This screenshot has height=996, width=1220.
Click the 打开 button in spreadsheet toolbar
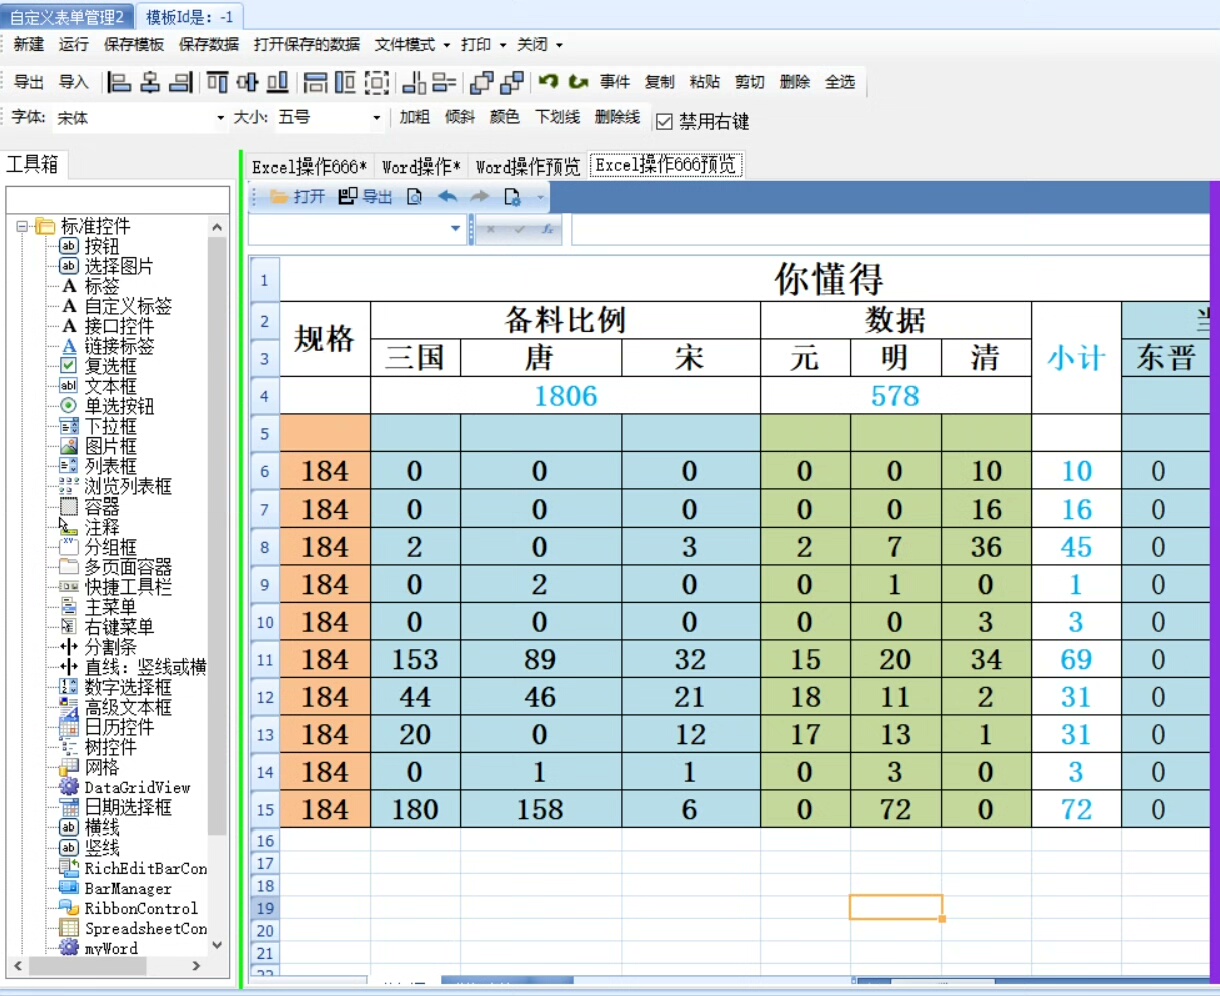298,197
